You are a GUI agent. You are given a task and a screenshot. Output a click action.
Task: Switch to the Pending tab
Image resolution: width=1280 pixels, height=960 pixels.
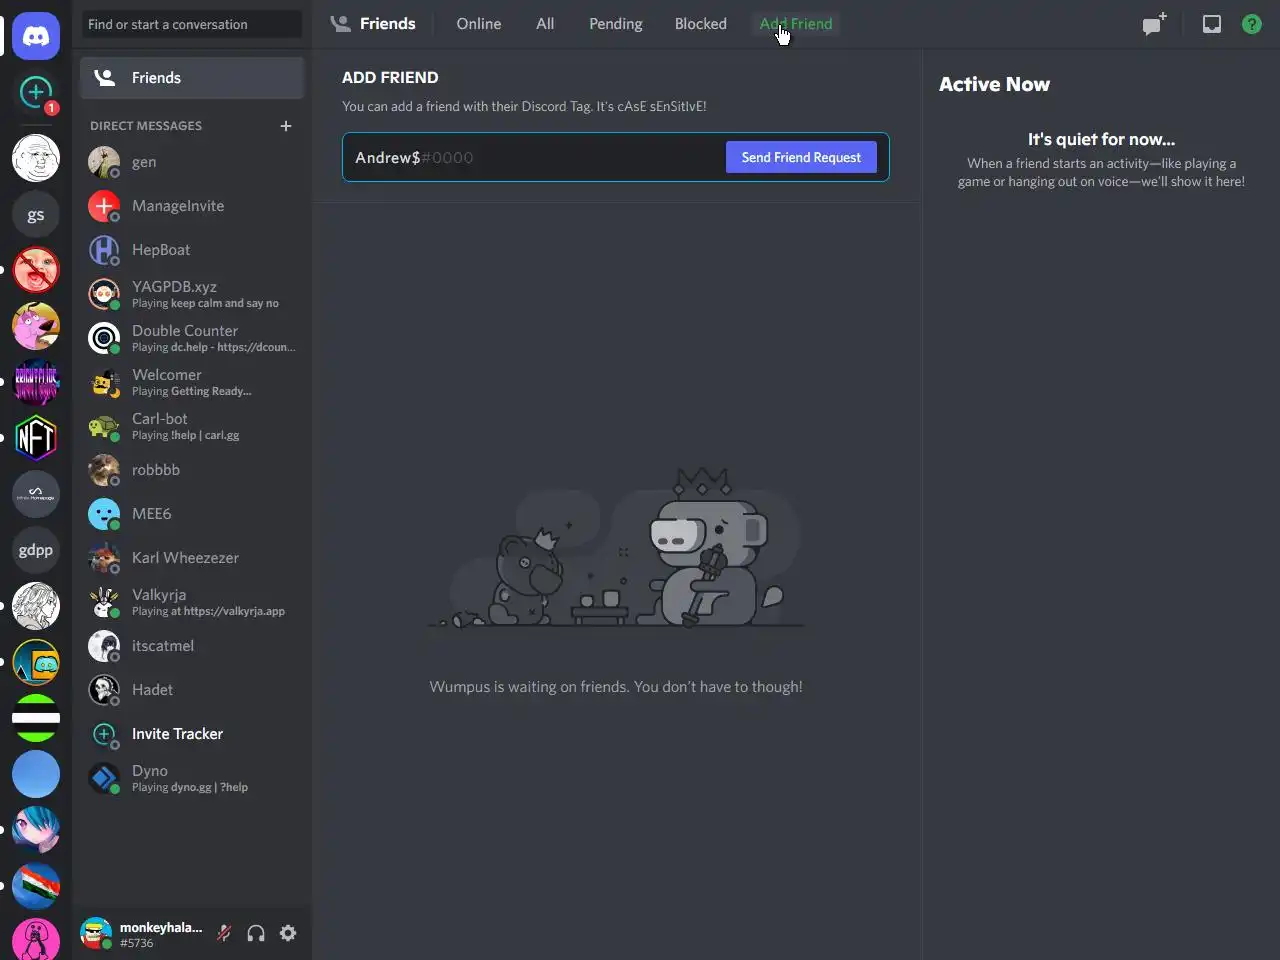pyautogui.click(x=616, y=24)
